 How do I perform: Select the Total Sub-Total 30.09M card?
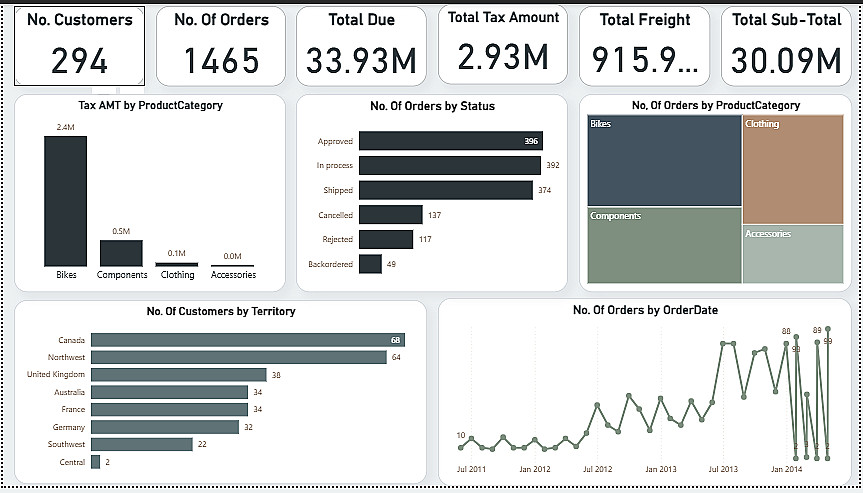point(786,46)
